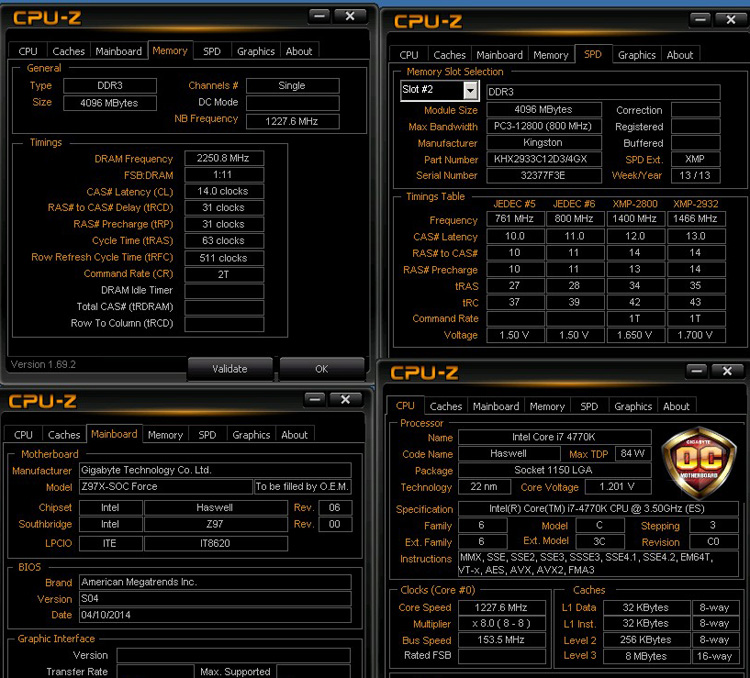The image size is (750, 678).
Task: Select SPD tab in Processor window
Action: (589, 406)
